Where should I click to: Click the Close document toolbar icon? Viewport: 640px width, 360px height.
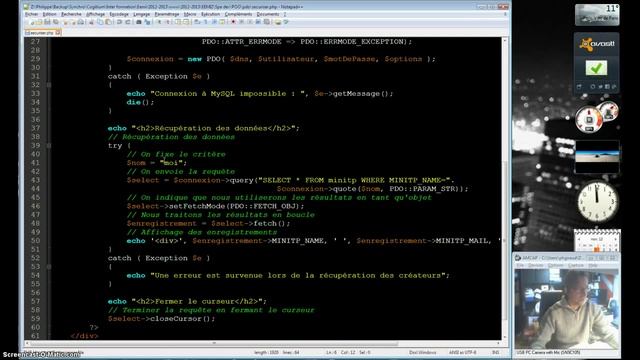click(66, 22)
